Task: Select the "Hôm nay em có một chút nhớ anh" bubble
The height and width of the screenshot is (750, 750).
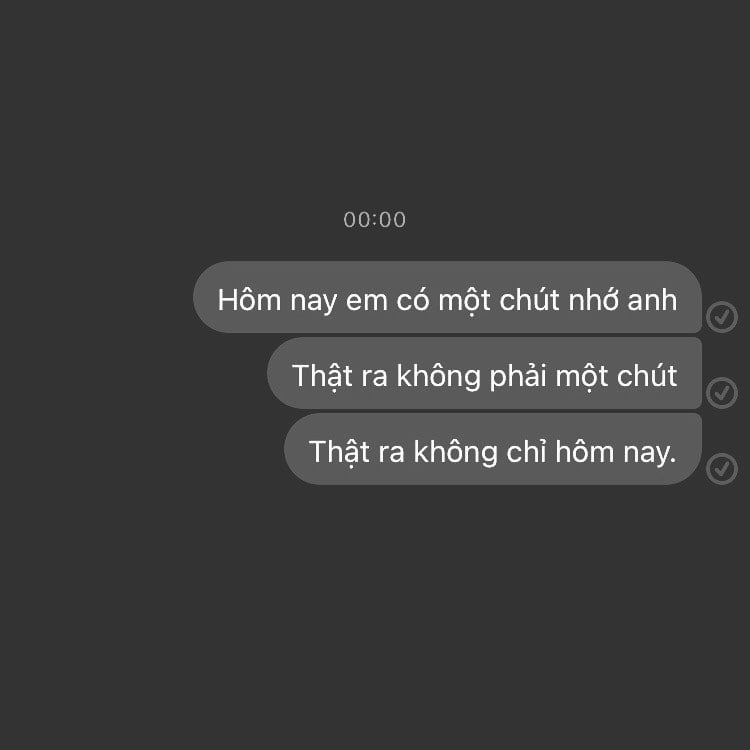Action: [x=447, y=297]
